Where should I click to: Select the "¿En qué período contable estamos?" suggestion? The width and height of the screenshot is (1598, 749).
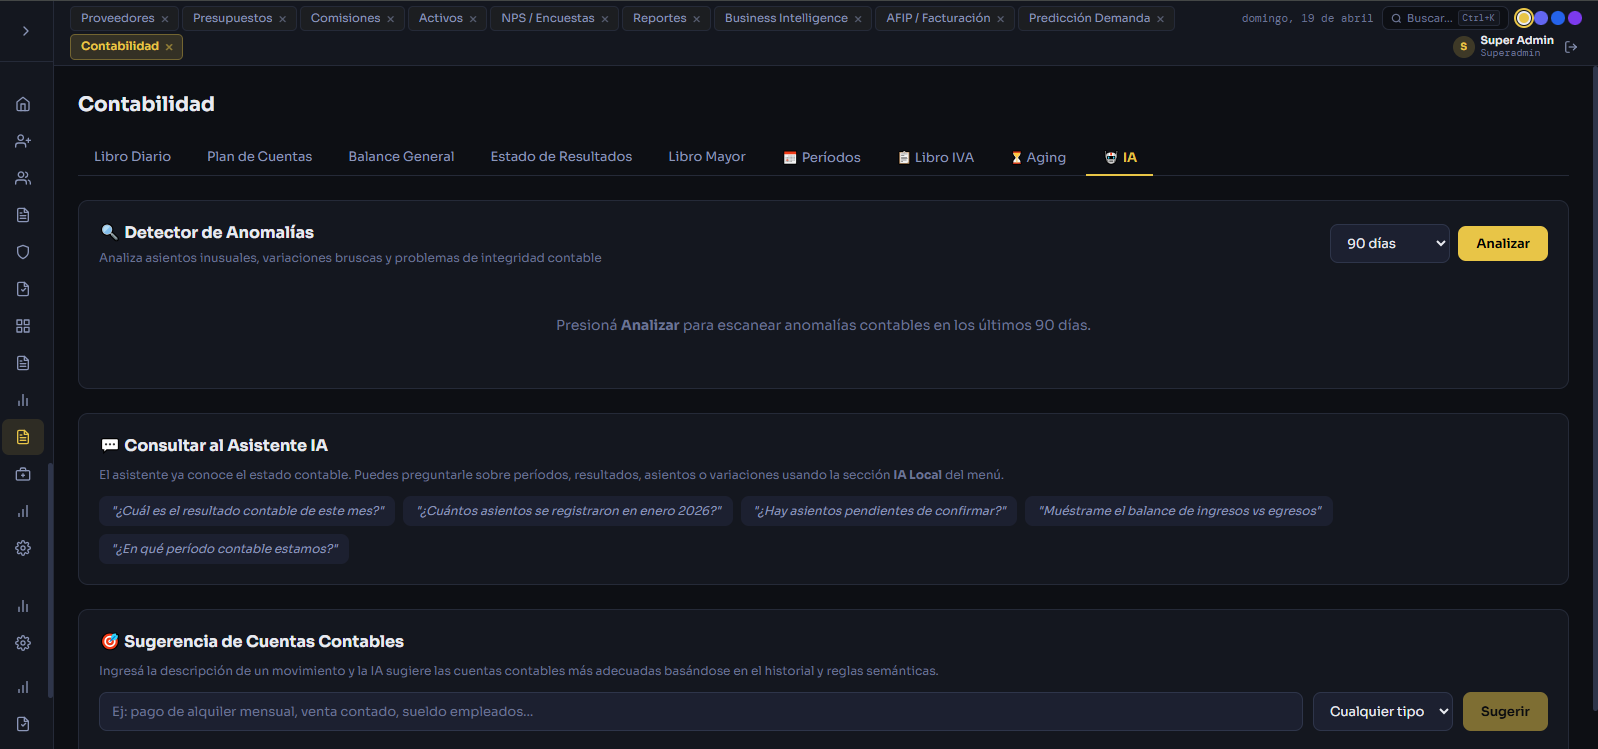pyautogui.click(x=224, y=549)
